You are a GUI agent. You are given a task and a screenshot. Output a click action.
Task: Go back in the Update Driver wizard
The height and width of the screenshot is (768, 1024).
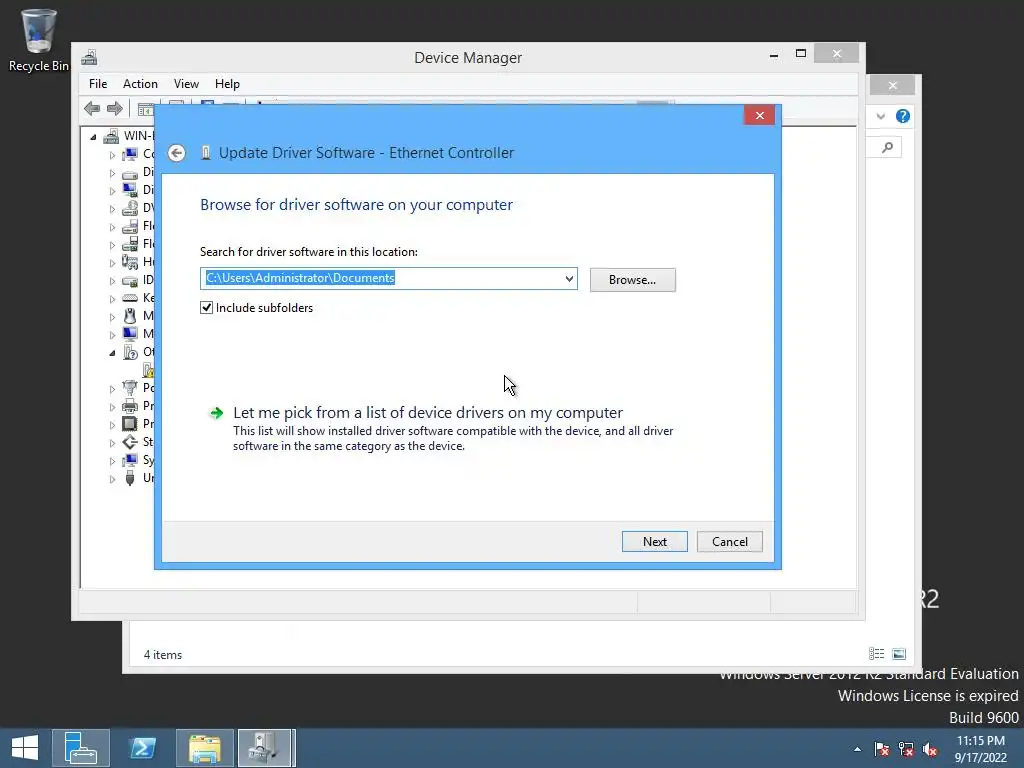pos(176,153)
